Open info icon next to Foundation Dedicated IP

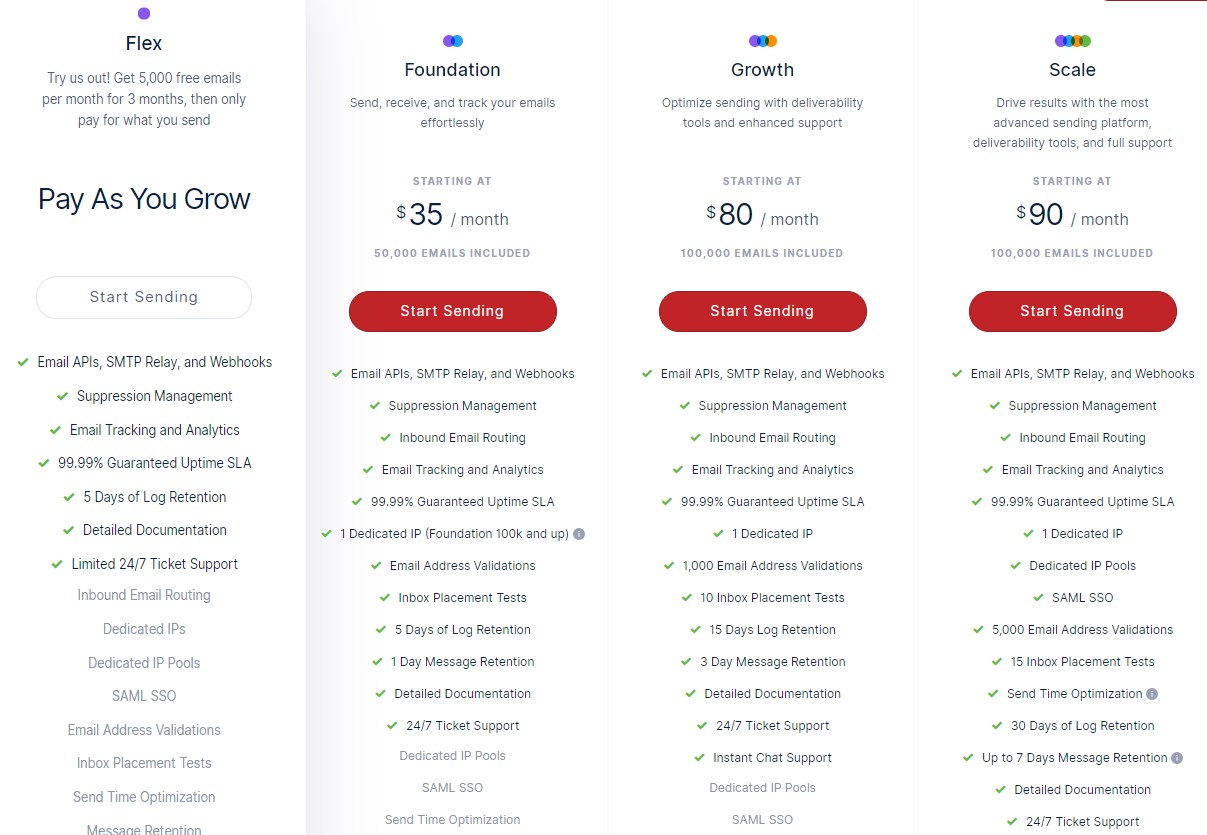coord(579,534)
